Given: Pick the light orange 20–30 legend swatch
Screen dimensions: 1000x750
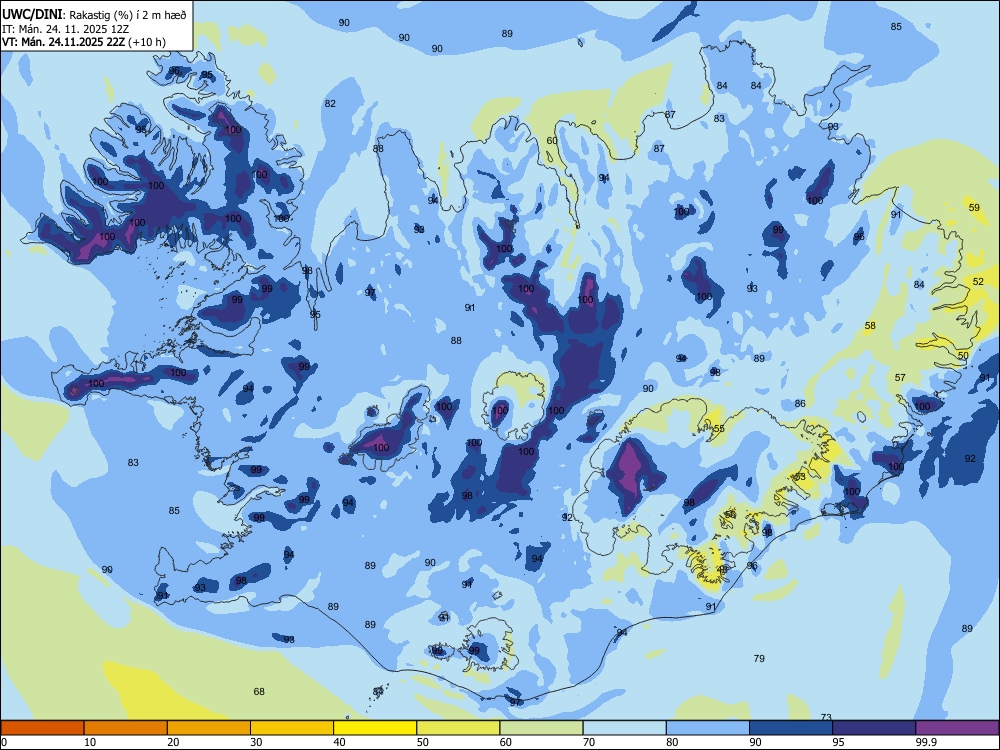Looking at the screenshot, I should [209, 728].
